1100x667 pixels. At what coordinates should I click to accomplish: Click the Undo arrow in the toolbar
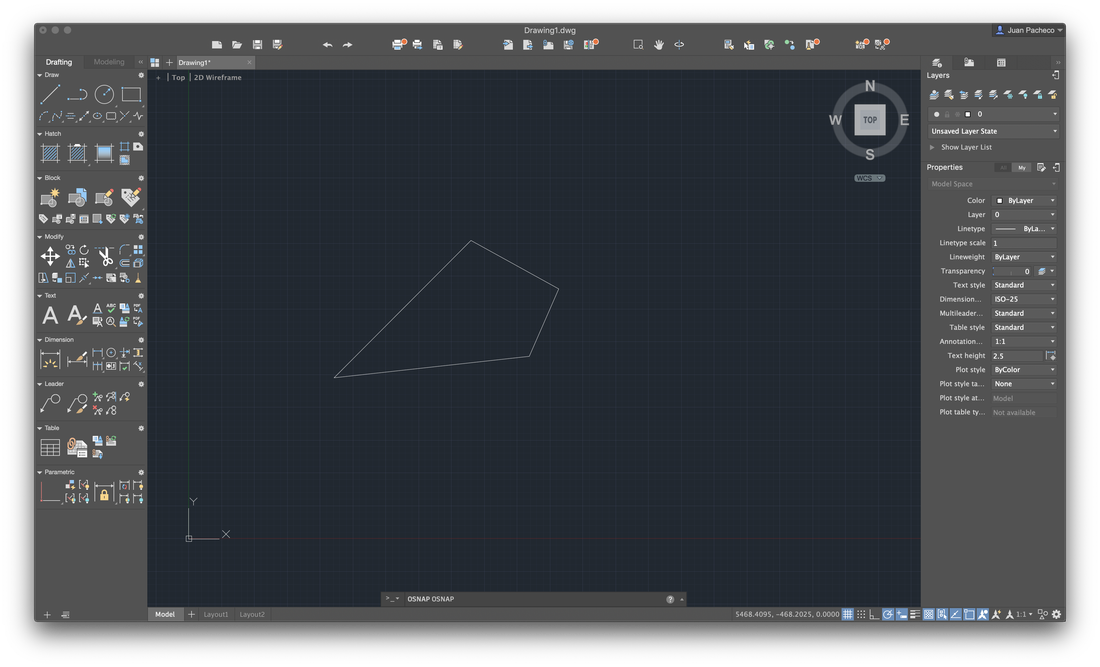(328, 45)
